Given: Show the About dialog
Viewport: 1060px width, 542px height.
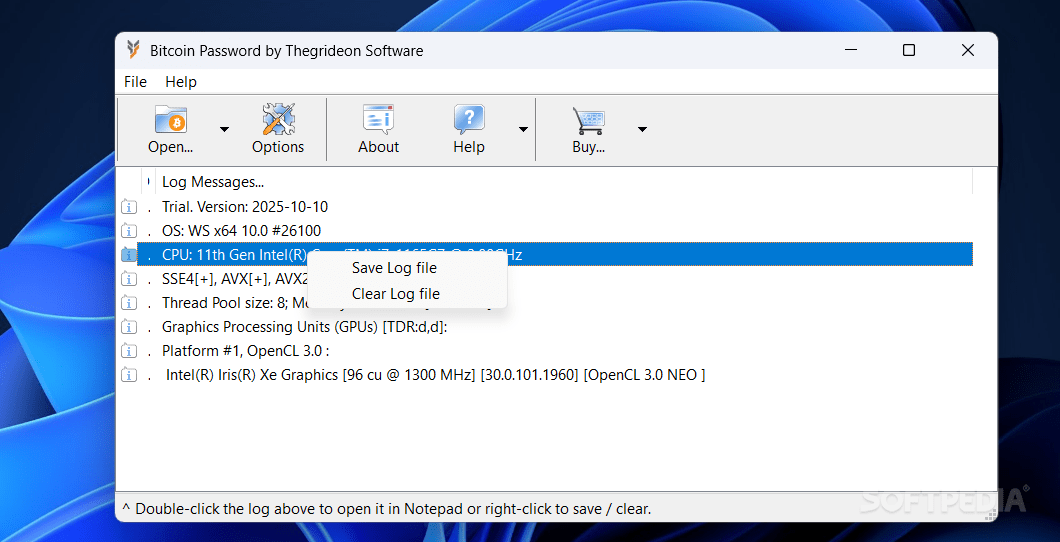Looking at the screenshot, I should point(379,130).
